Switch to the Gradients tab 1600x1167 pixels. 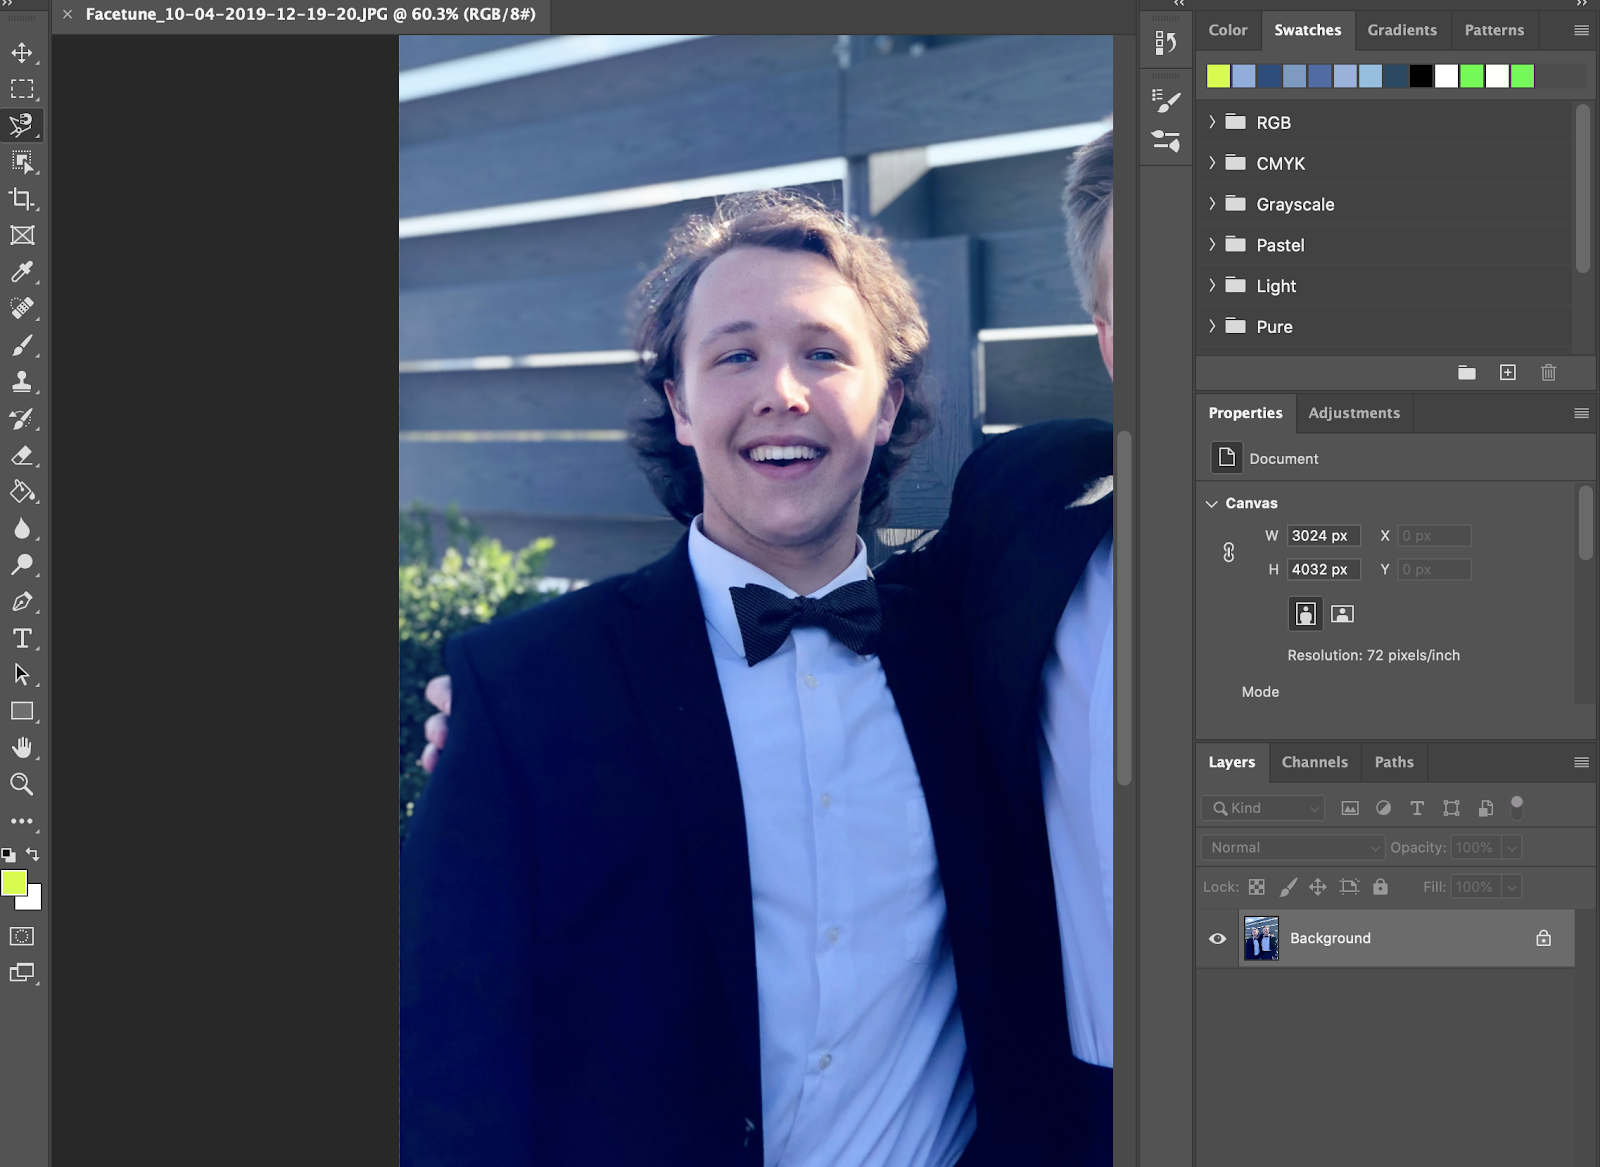(1402, 30)
